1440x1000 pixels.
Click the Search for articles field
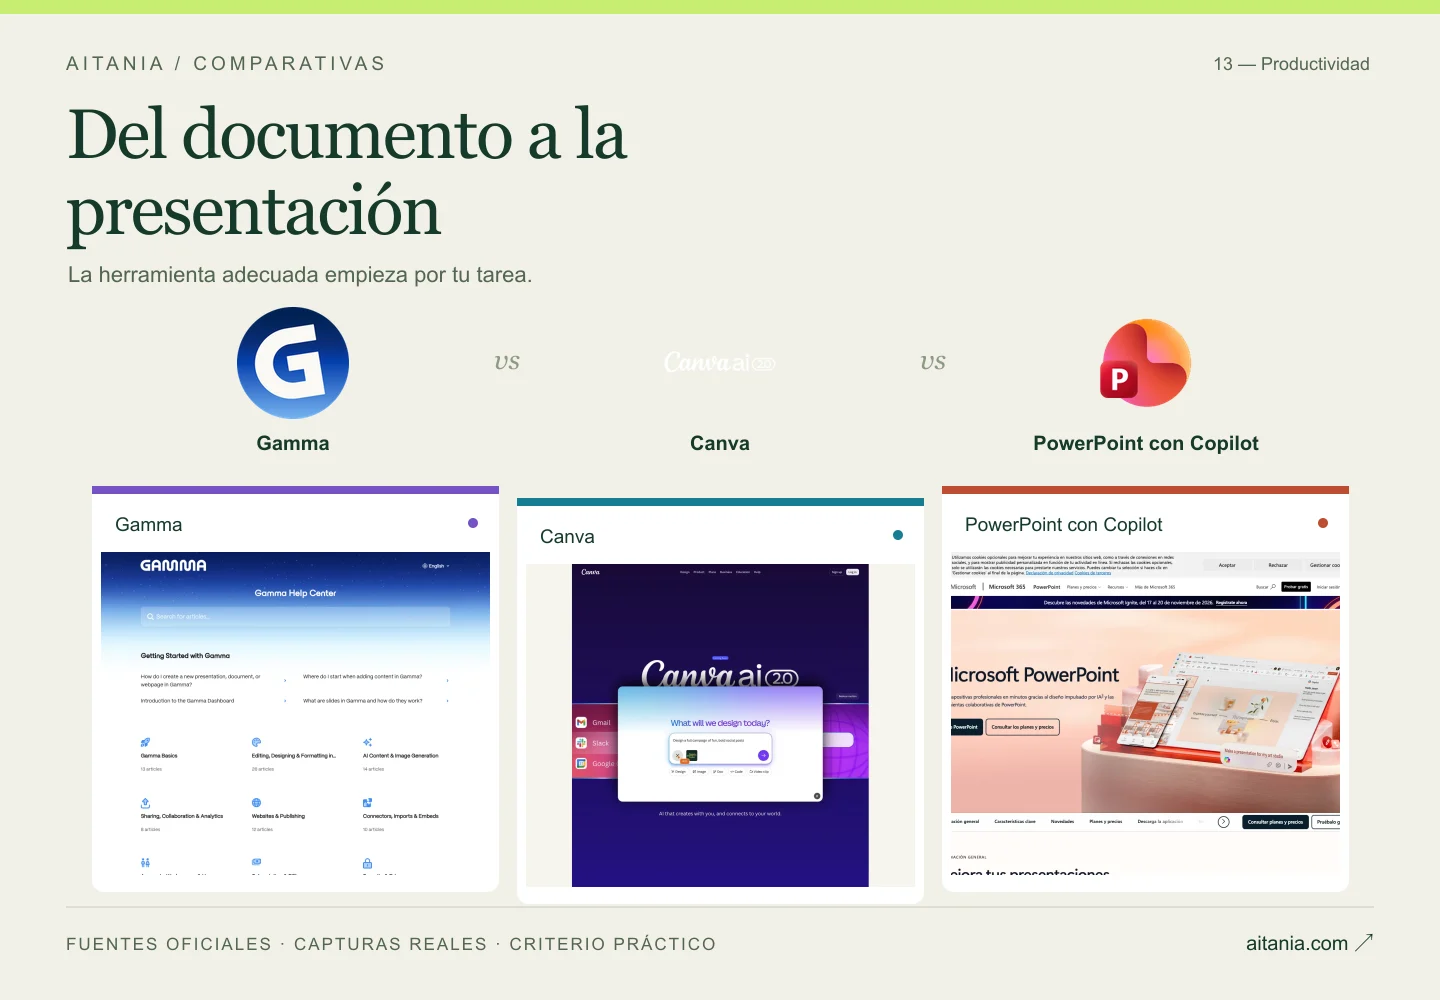point(295,617)
